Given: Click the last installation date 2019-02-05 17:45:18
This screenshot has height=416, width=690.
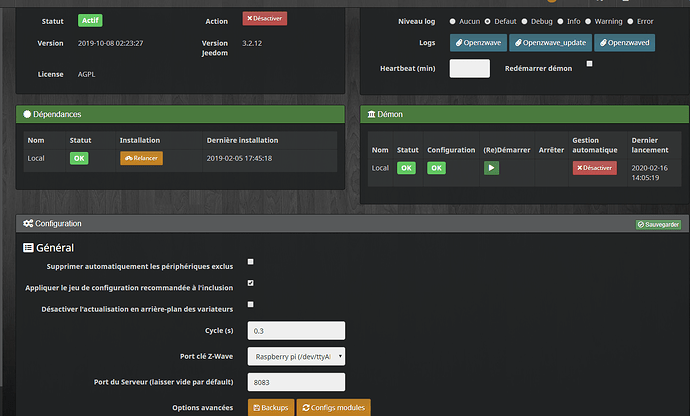Looking at the screenshot, I should click(x=239, y=158).
